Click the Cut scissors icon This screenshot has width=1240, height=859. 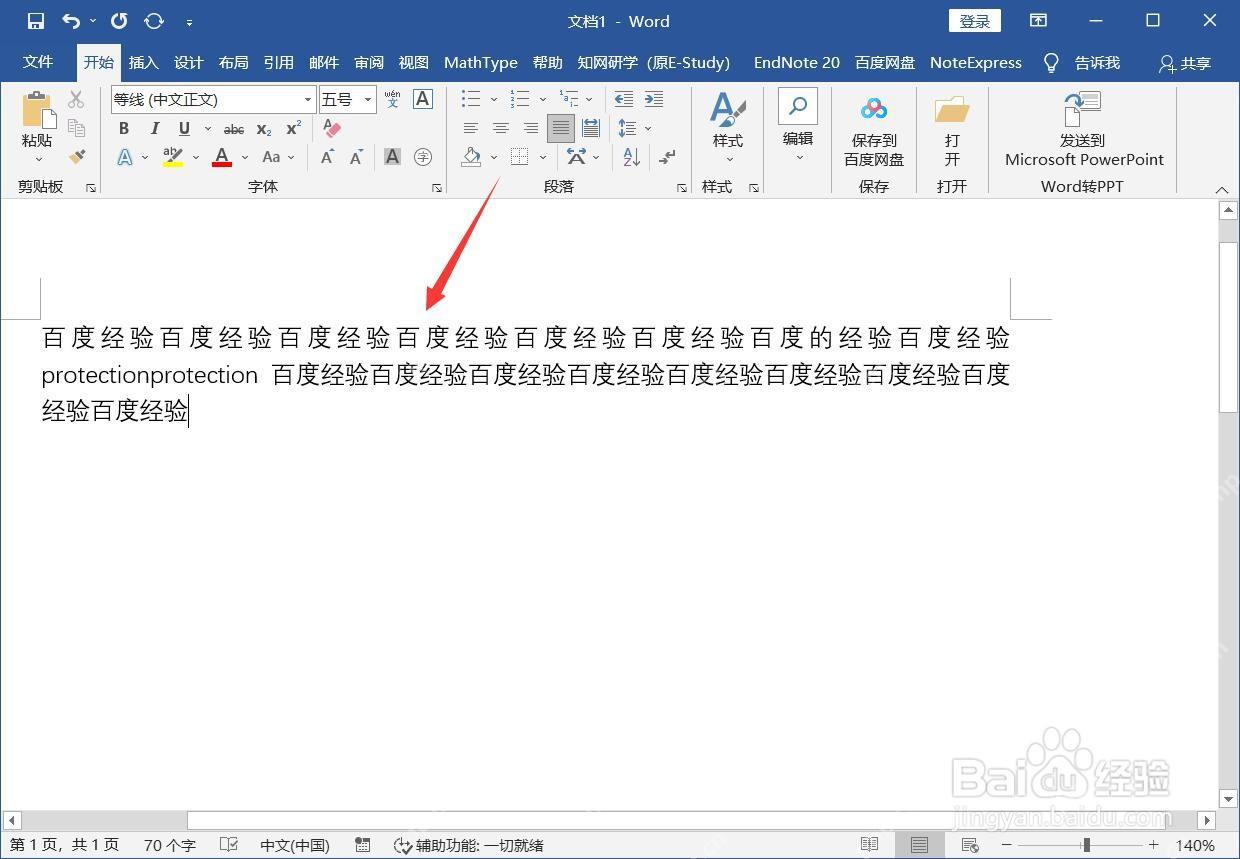click(76, 99)
